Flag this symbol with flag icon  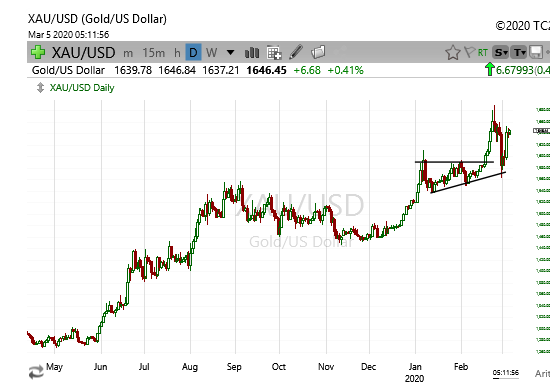(469, 52)
